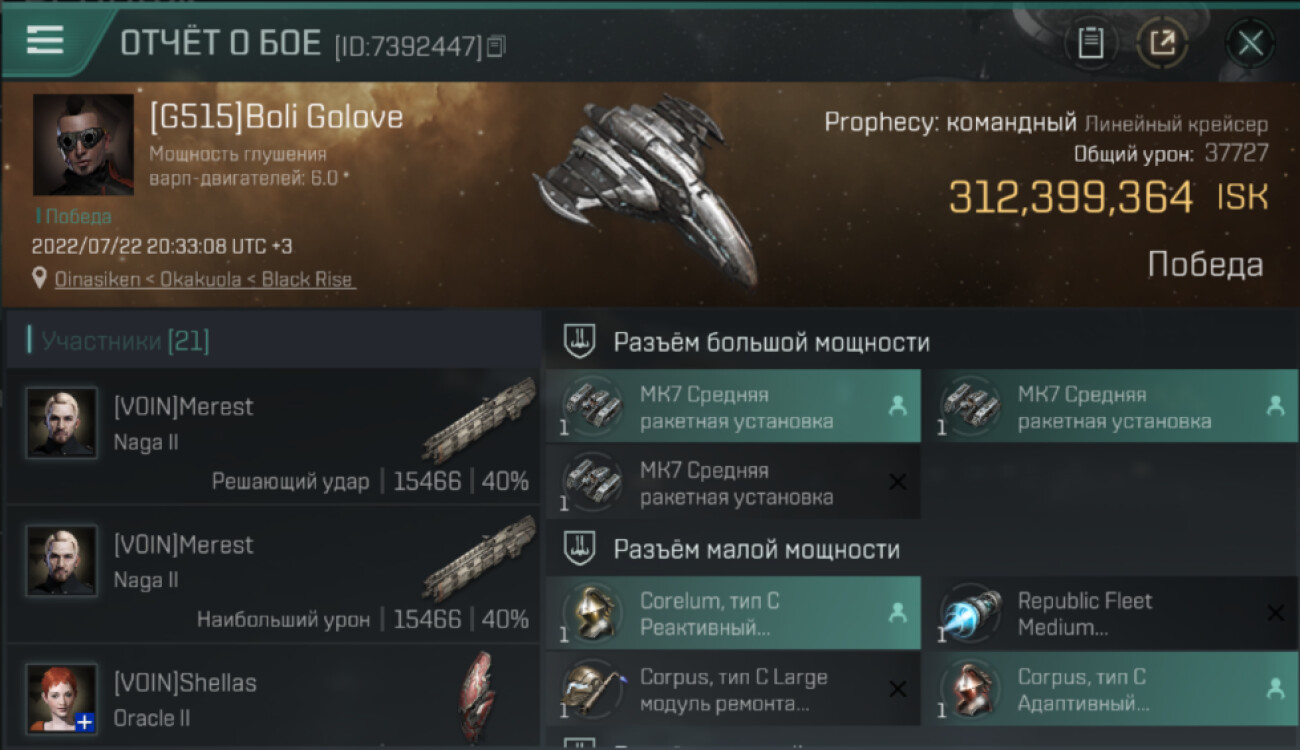The width and height of the screenshot is (1300, 750).
Task: Open the clipboard report icon
Action: (x=1090, y=43)
